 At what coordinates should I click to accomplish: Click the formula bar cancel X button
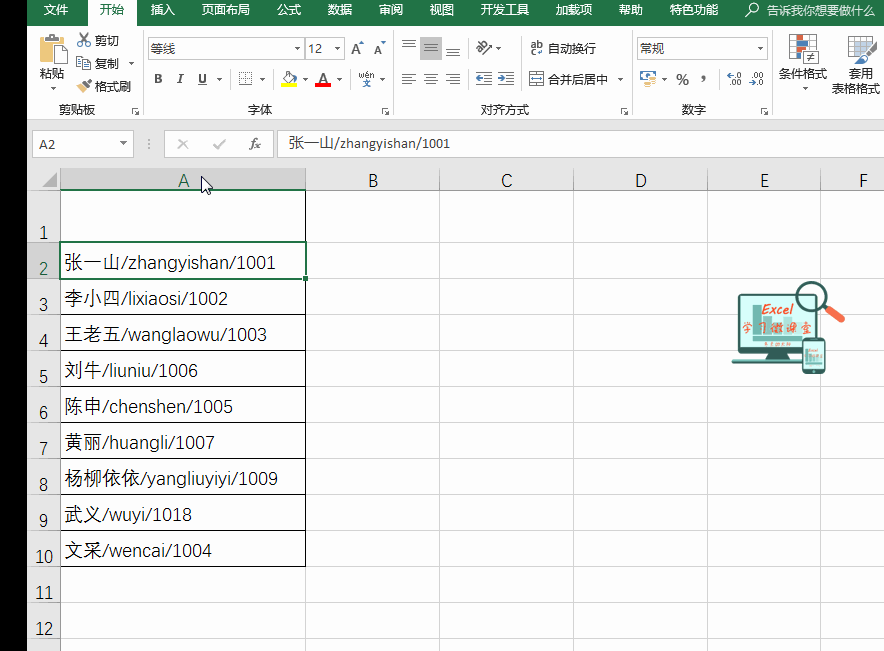(183, 144)
